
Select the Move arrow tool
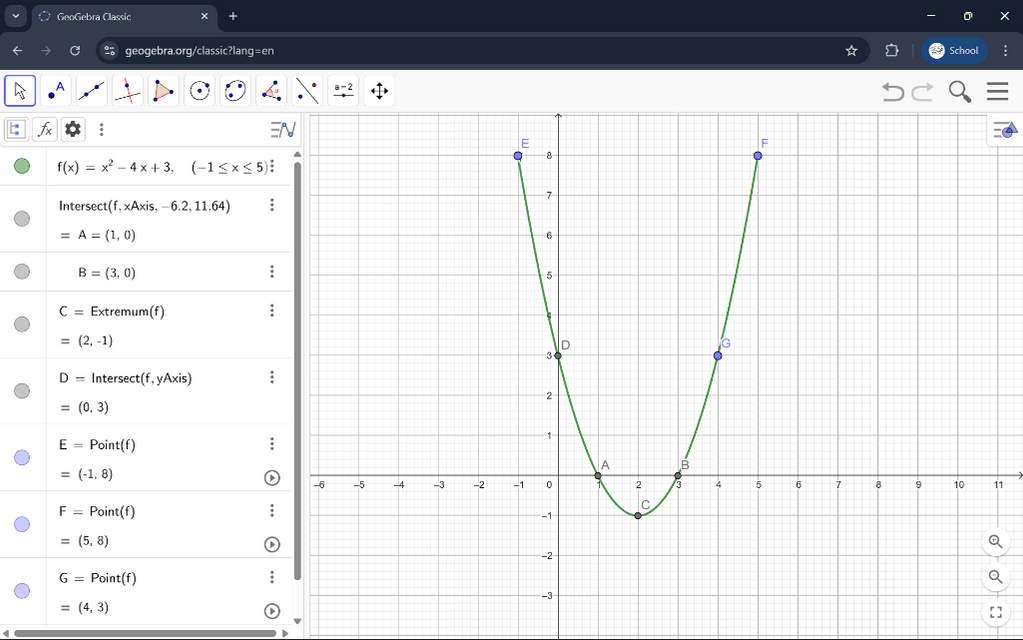(x=20, y=92)
